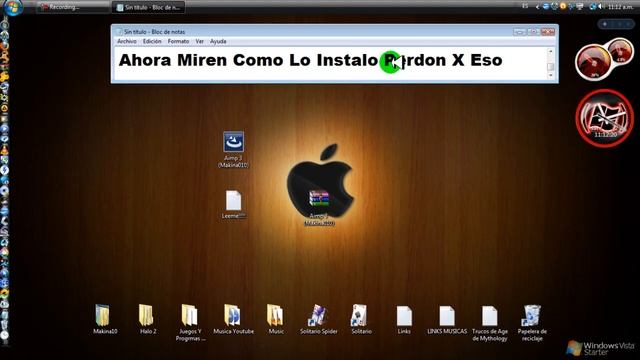Click the red clock gadget showing 11:12:20
The height and width of the screenshot is (360, 640).
(x=604, y=118)
